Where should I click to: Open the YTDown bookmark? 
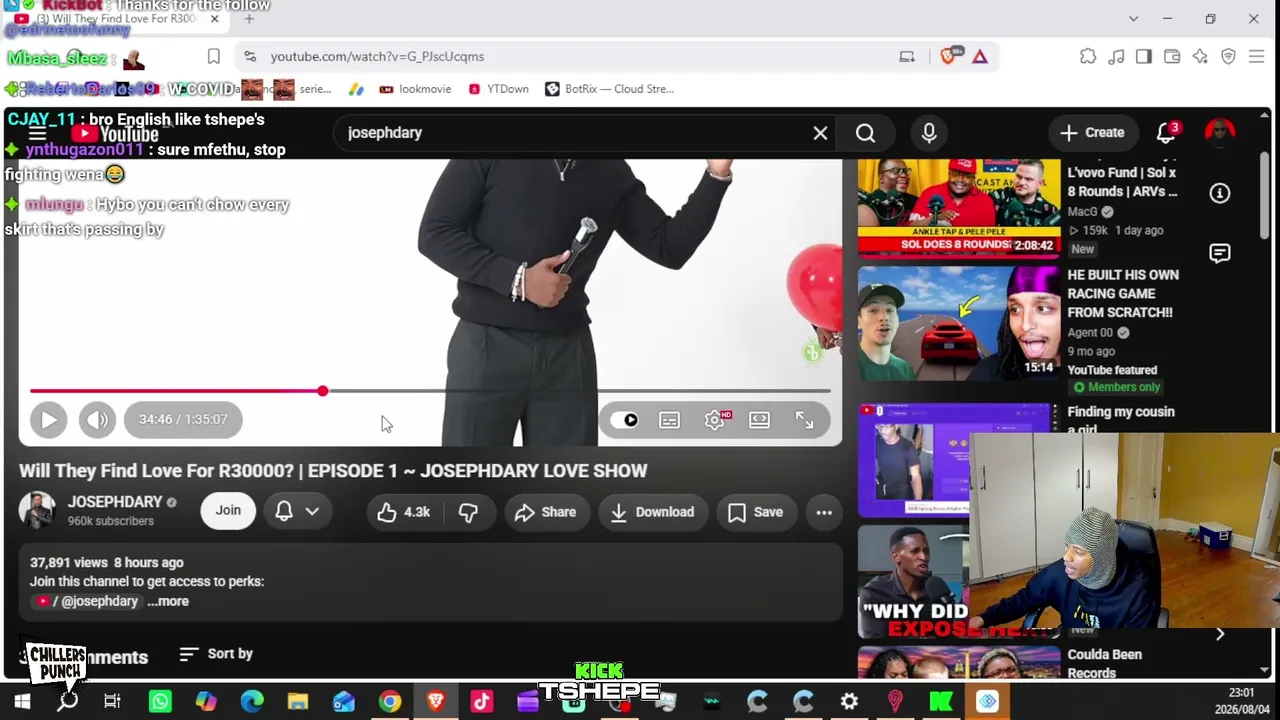point(498,89)
